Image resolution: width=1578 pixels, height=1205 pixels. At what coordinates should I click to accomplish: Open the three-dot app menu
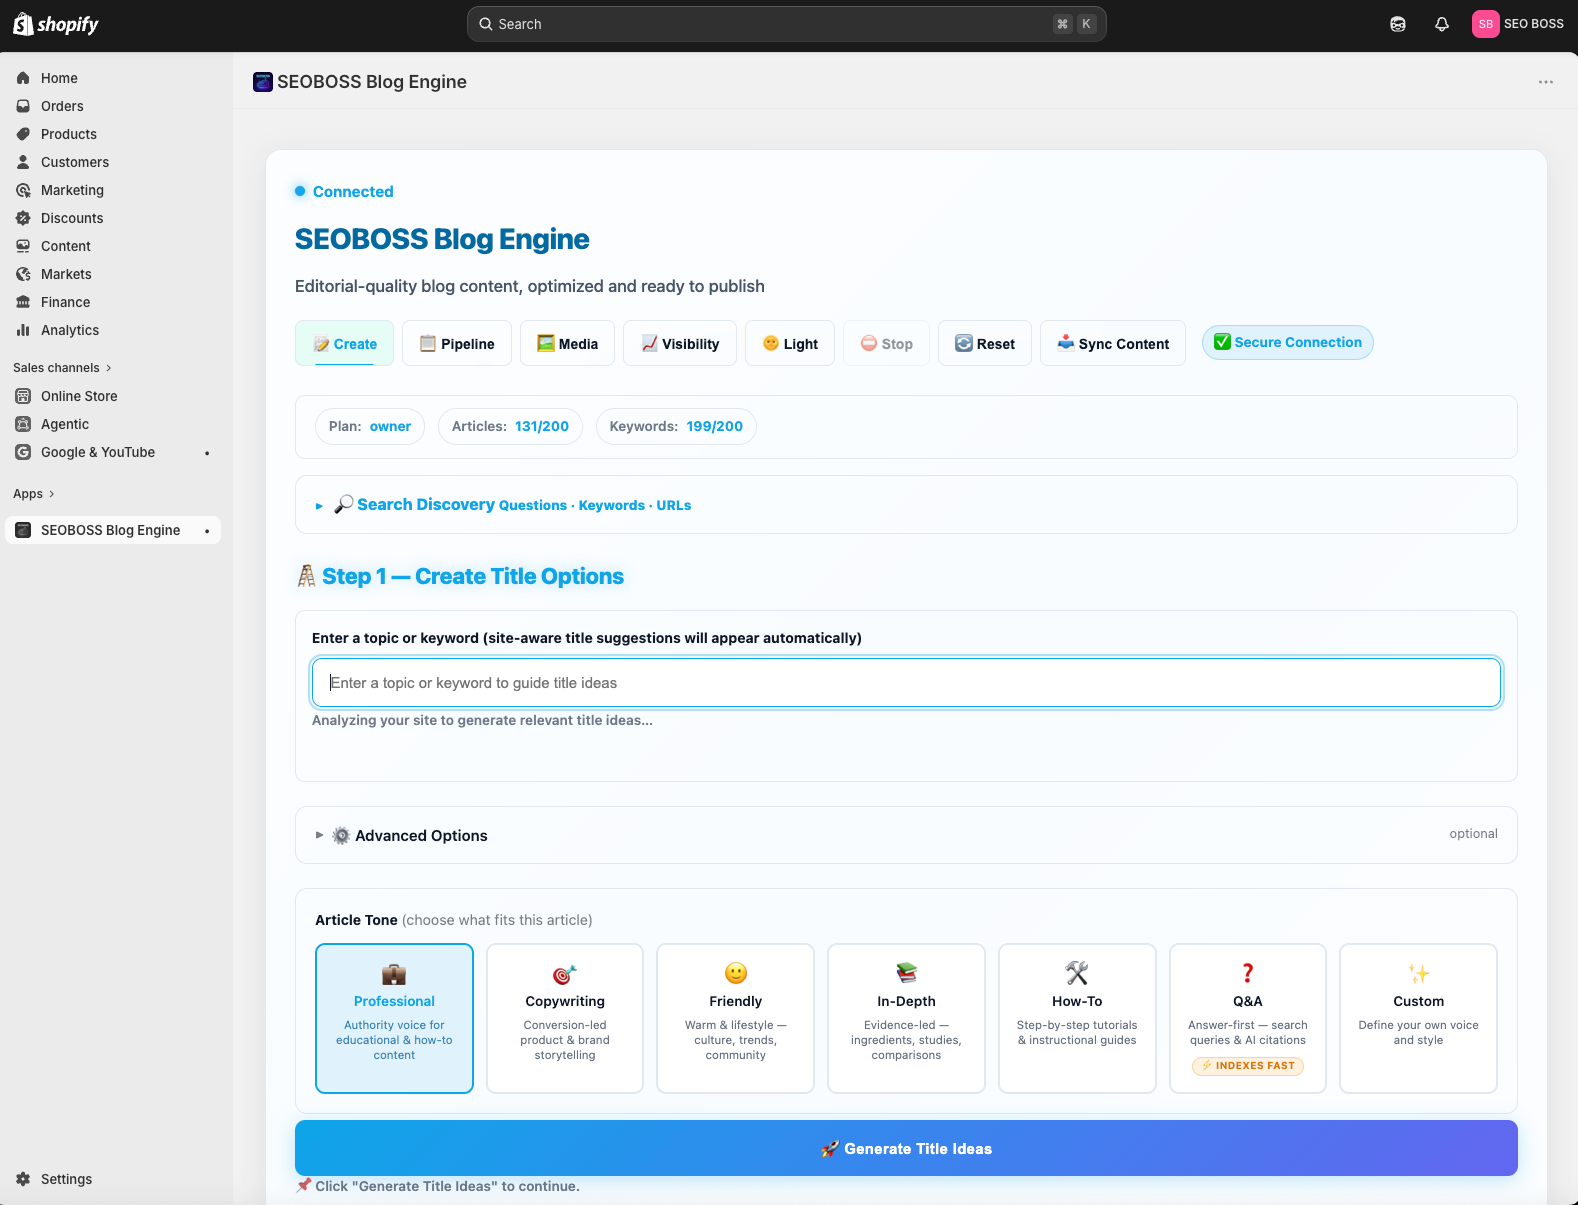(x=1546, y=82)
